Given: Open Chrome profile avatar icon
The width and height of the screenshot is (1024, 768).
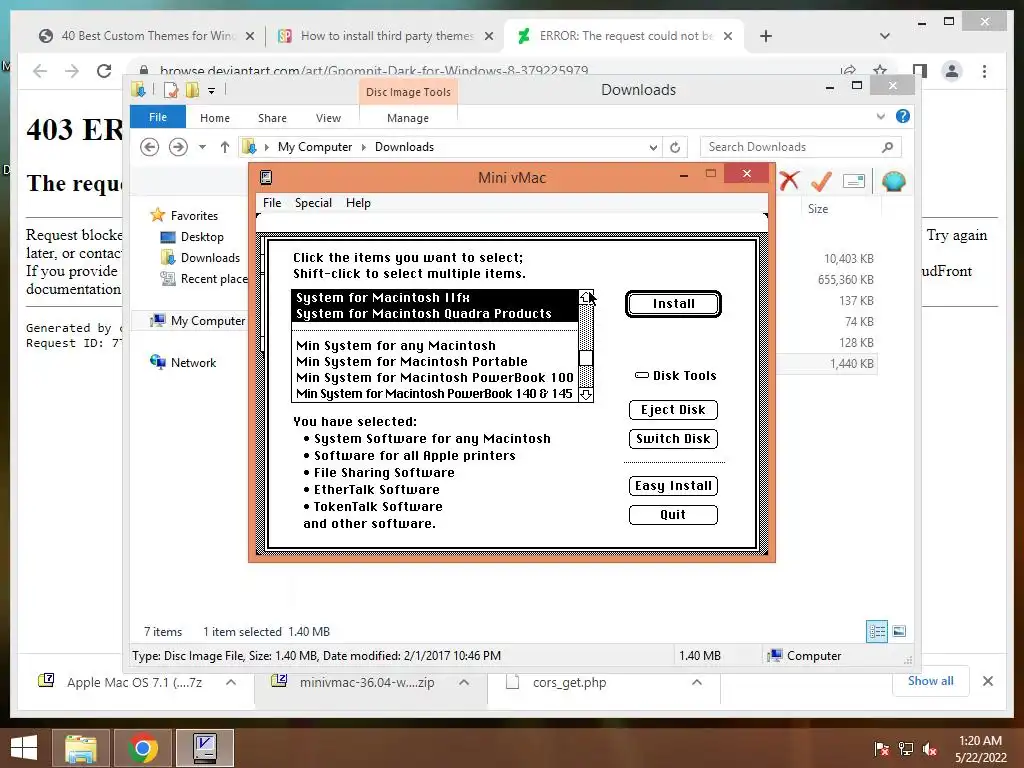Looking at the screenshot, I should coord(952,71).
